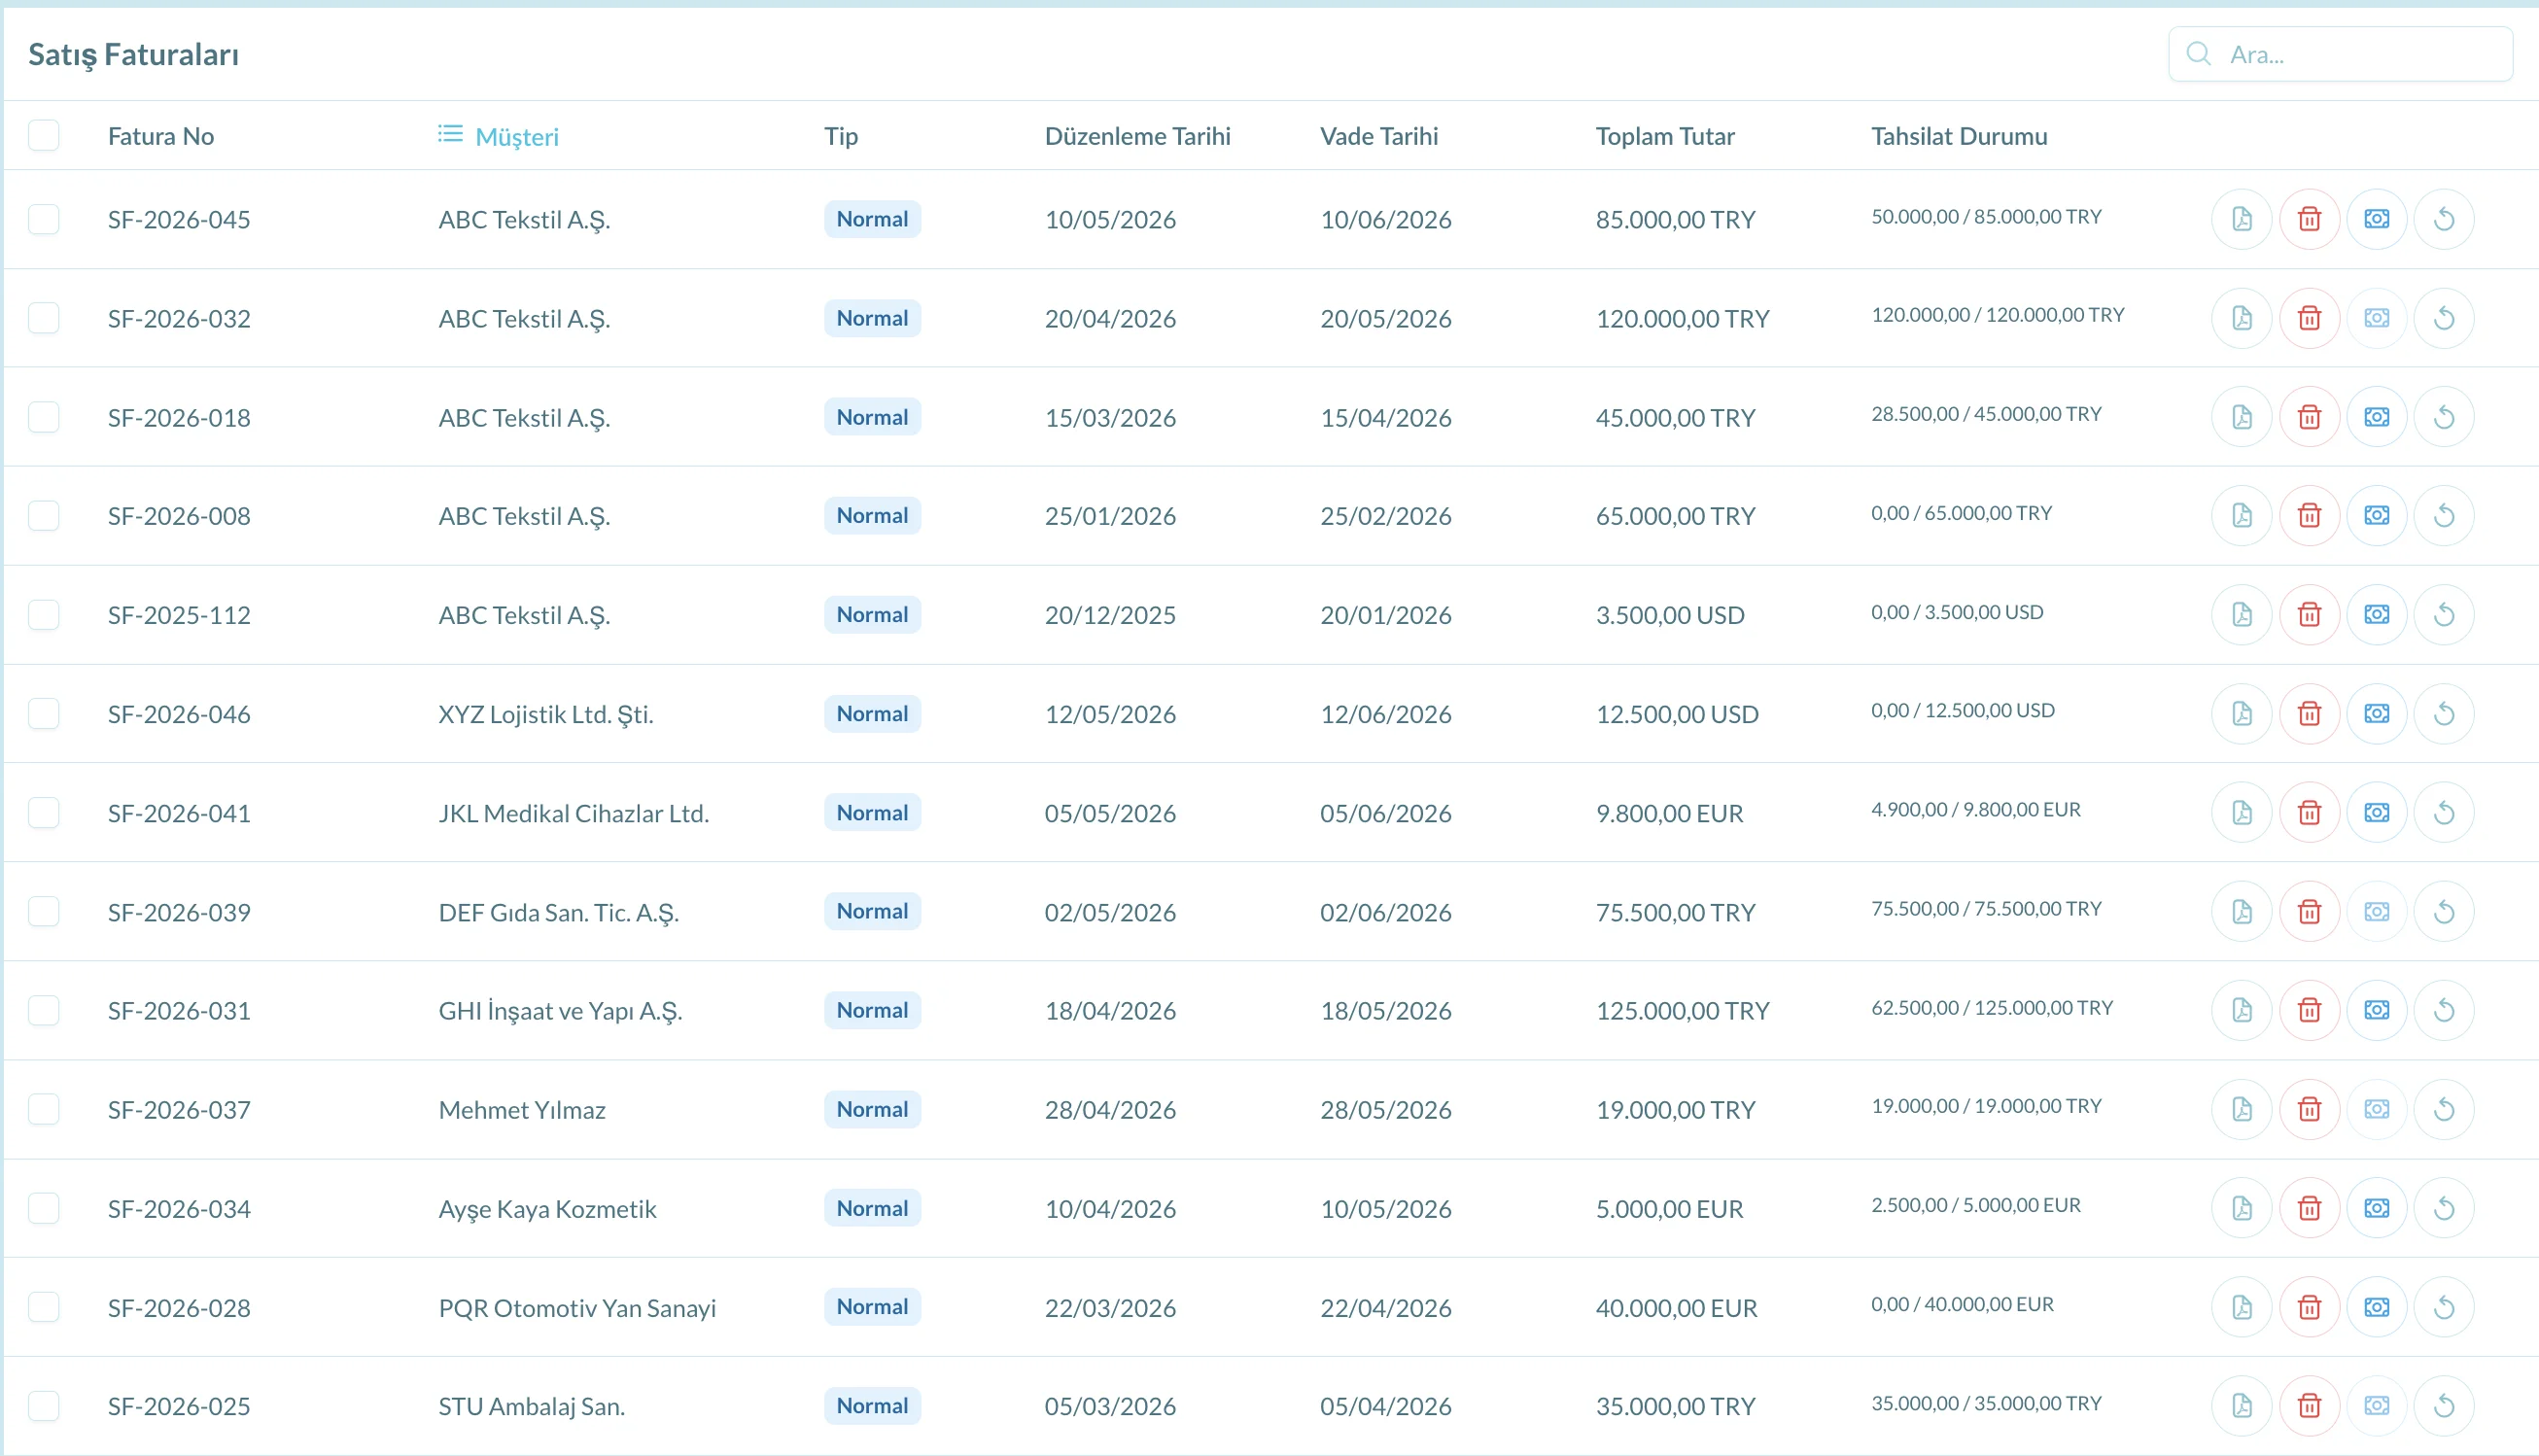Open the Müşteri column grouping list icon
The image size is (2539, 1456).
pos(450,134)
